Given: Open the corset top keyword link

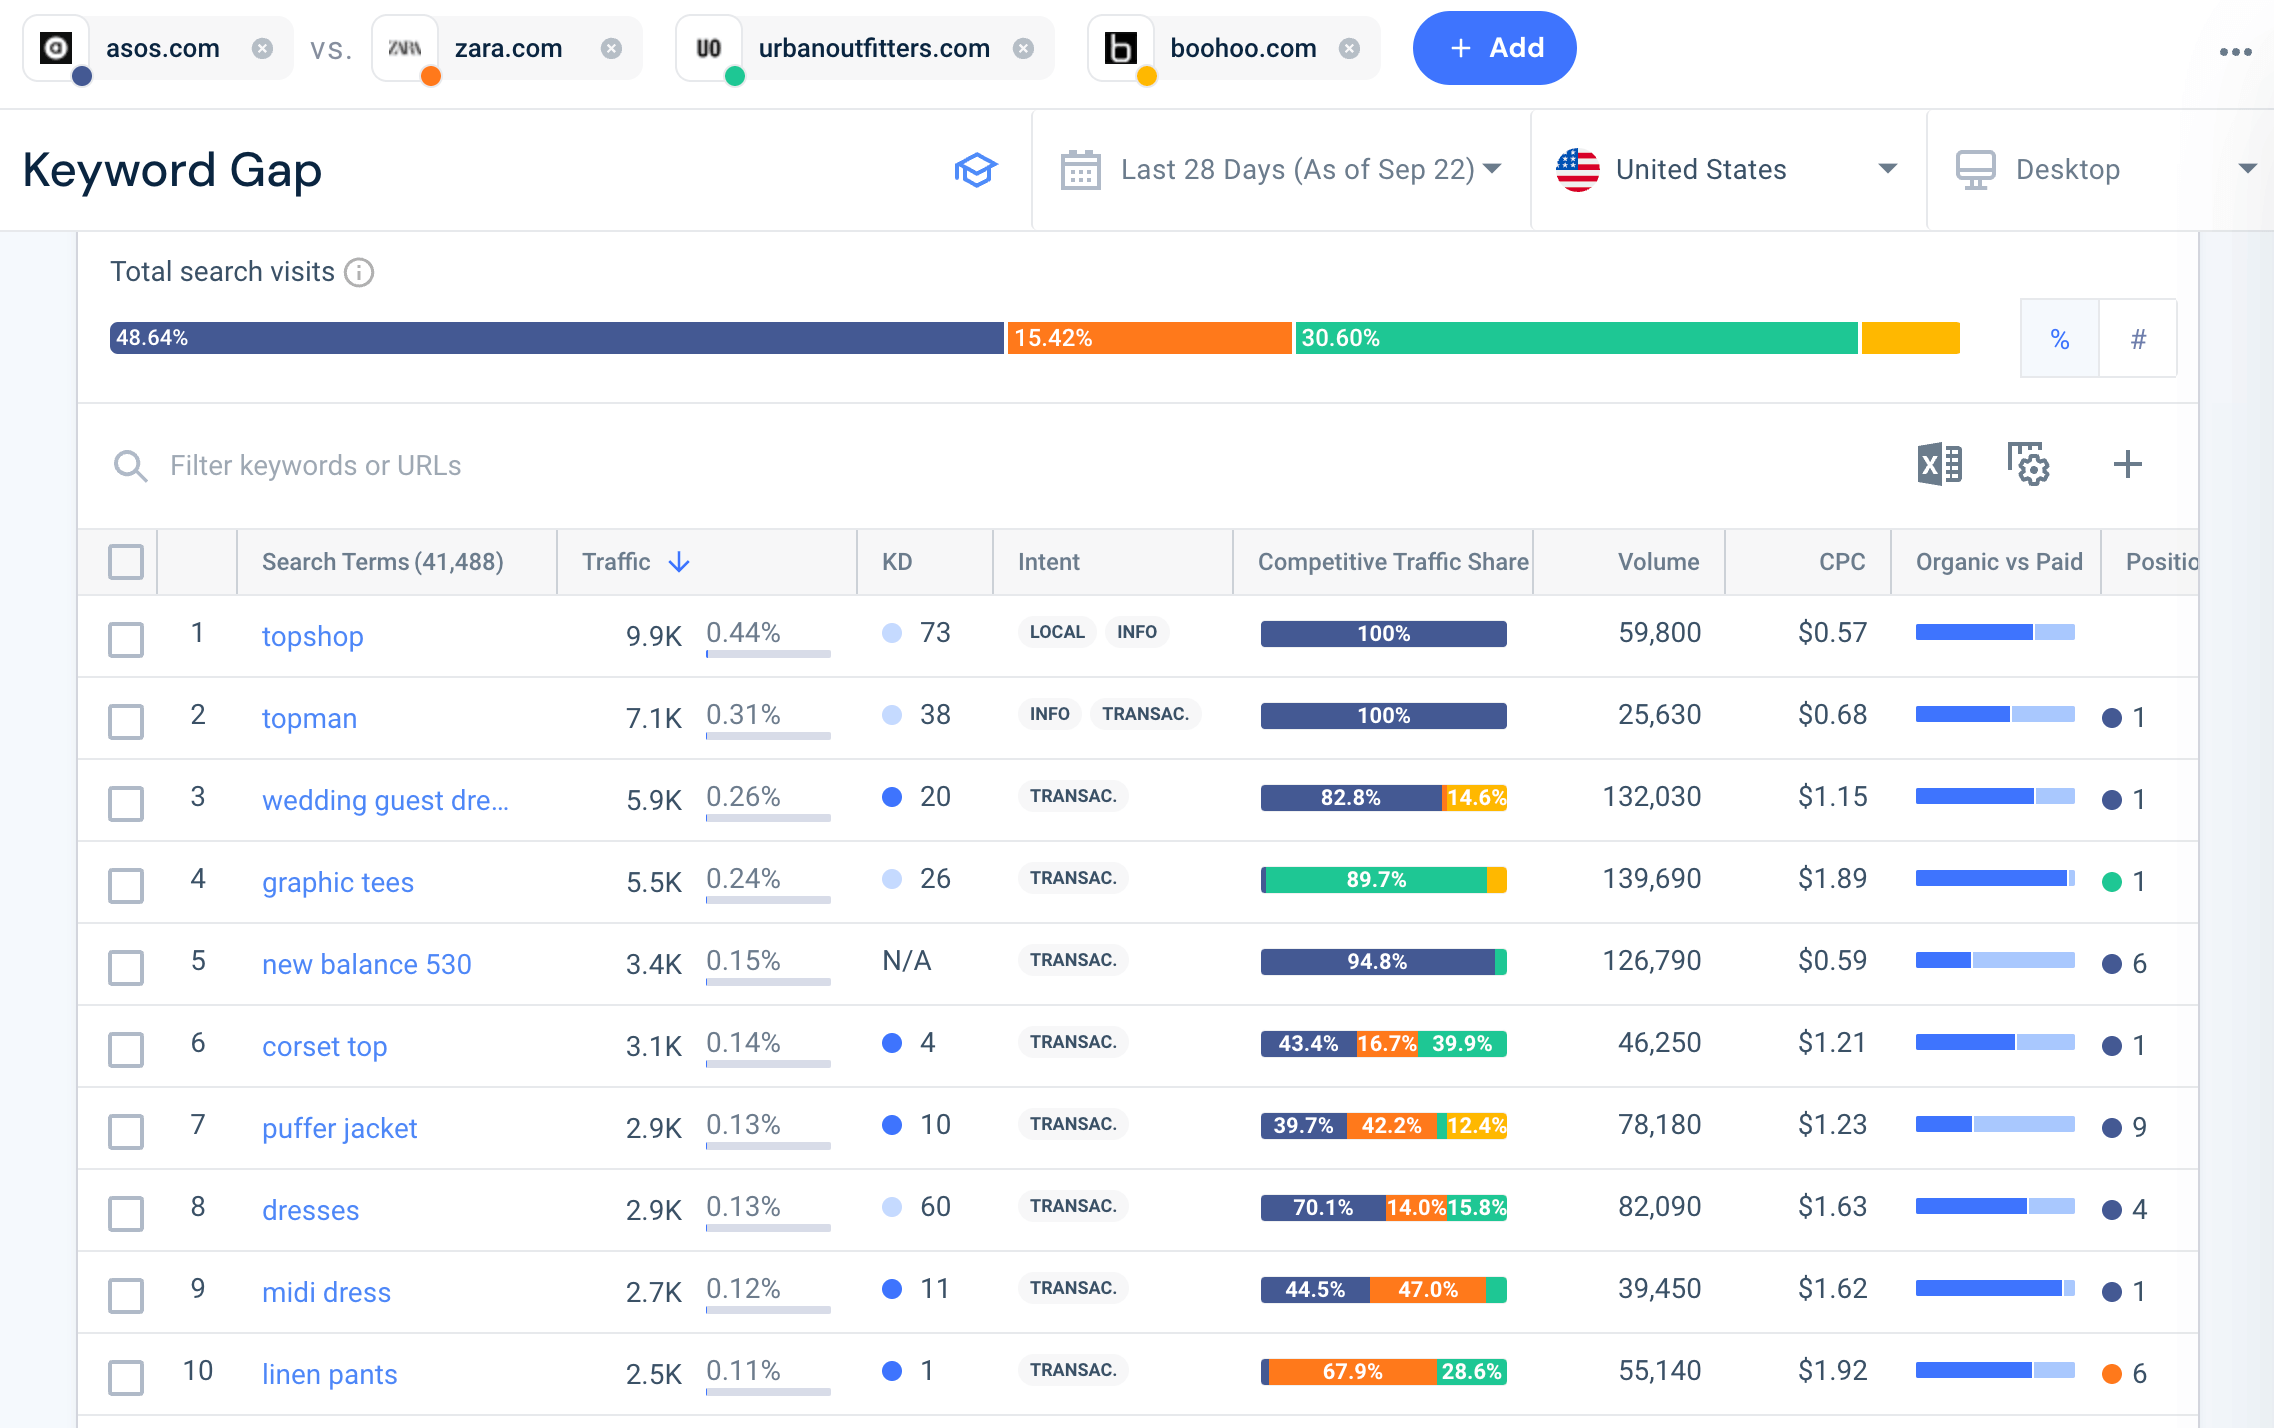Looking at the screenshot, I should [324, 1046].
